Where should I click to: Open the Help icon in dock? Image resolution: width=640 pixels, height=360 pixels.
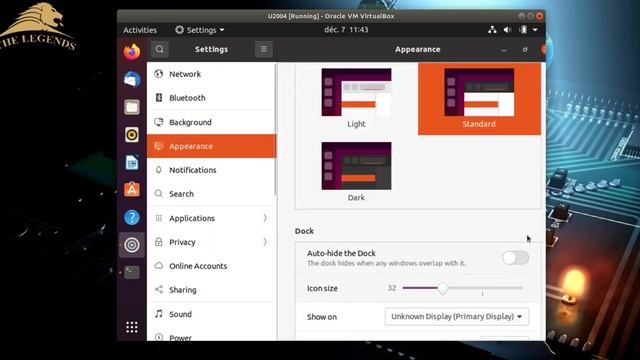pyautogui.click(x=131, y=217)
